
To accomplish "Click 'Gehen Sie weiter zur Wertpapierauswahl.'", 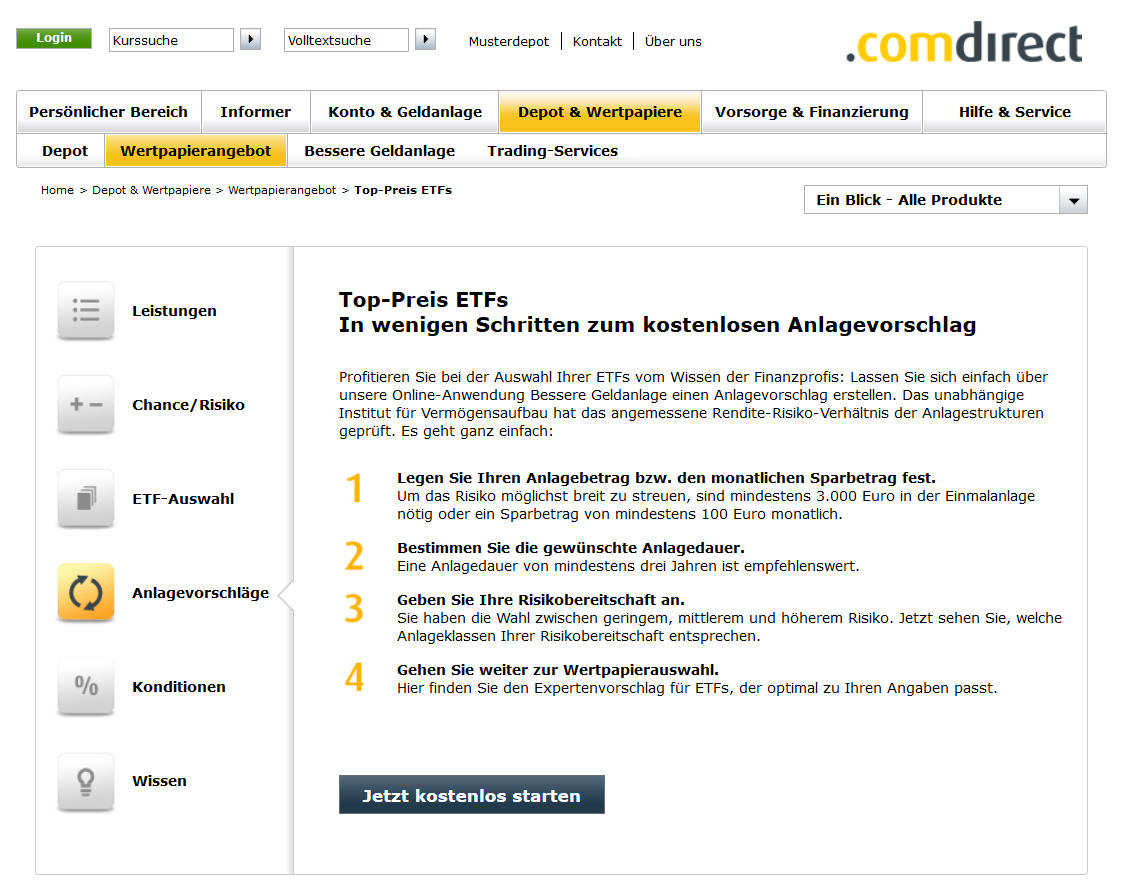I will [x=558, y=670].
